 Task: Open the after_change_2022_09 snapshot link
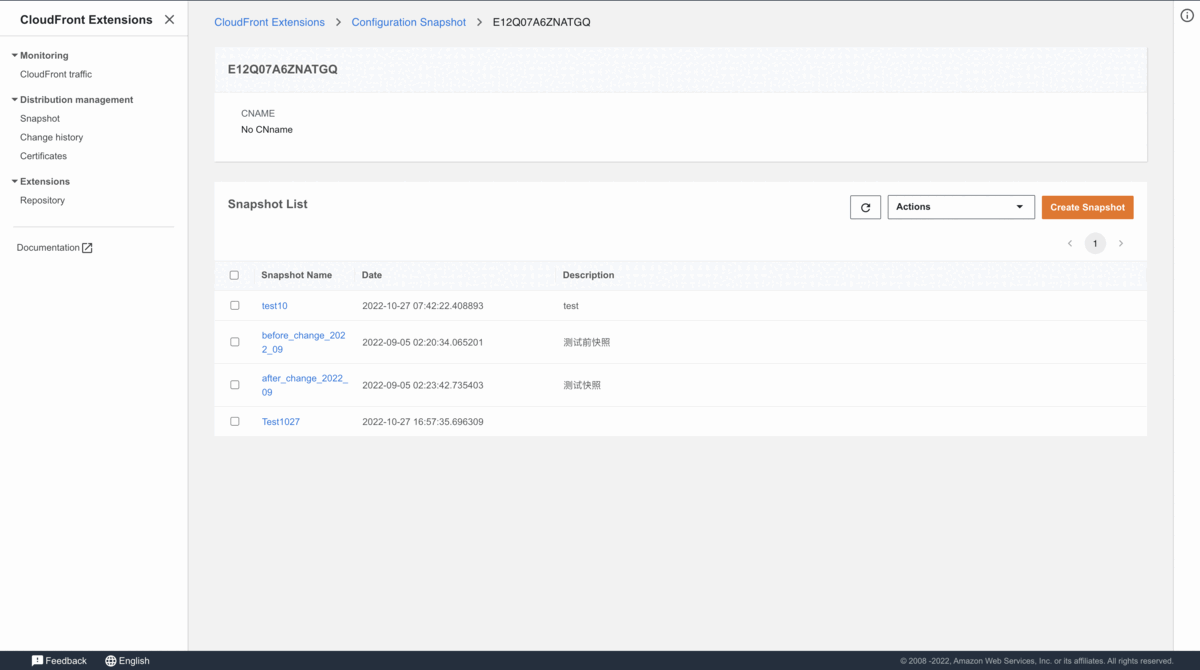click(305, 385)
